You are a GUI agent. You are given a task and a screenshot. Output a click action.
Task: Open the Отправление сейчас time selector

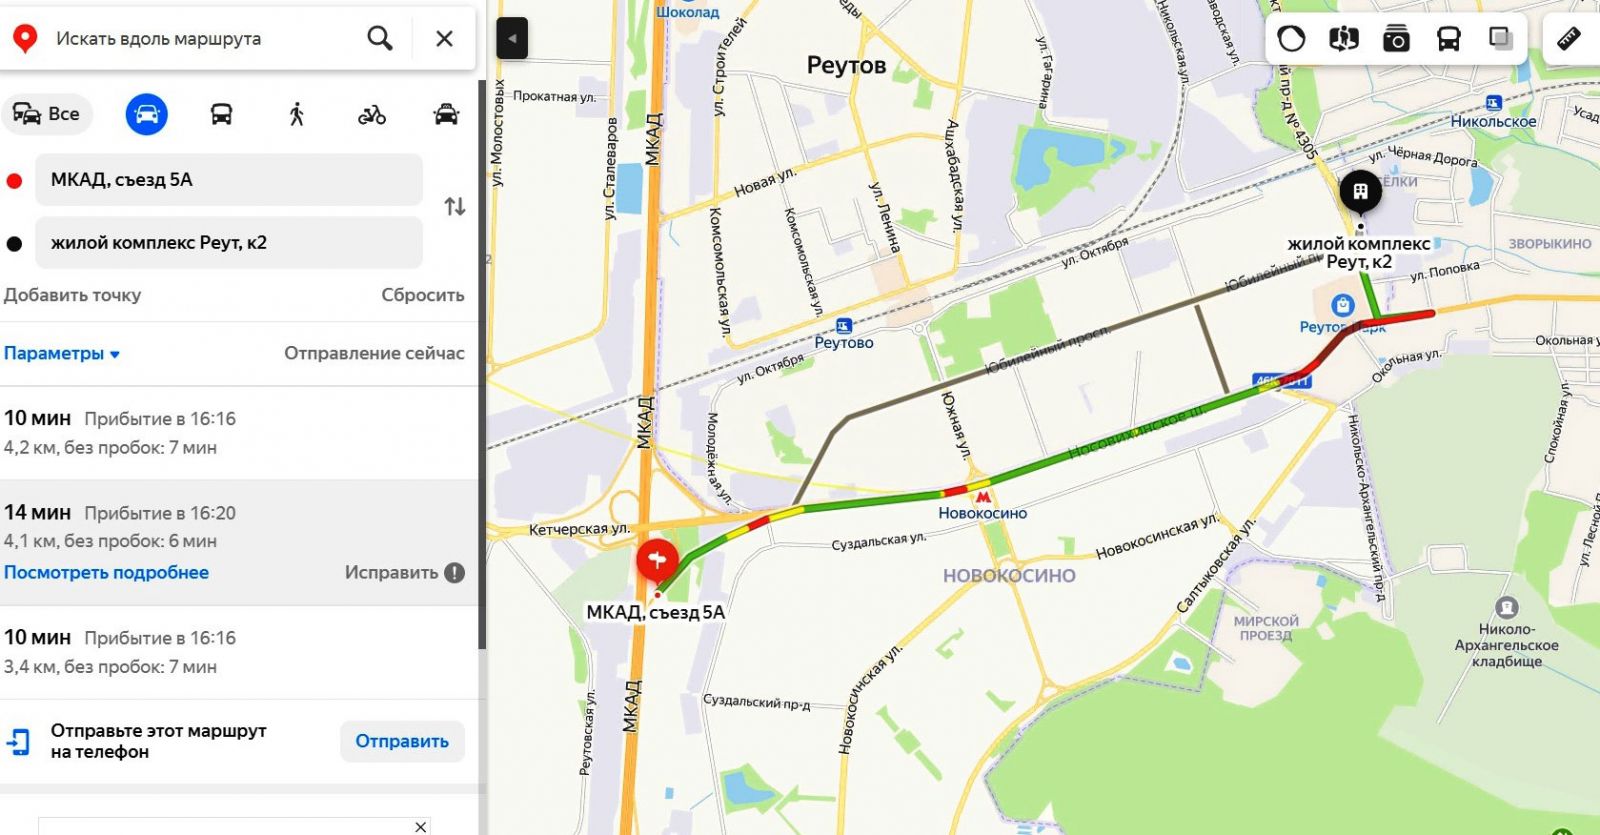click(374, 353)
